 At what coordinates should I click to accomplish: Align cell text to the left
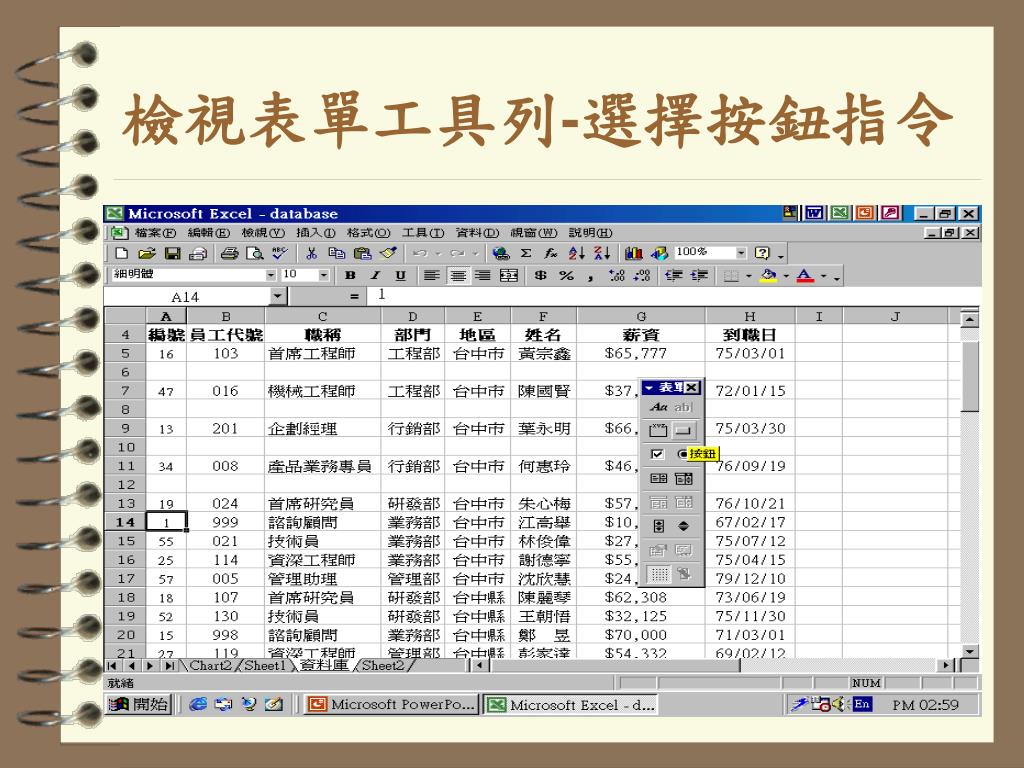pyautogui.click(x=432, y=276)
